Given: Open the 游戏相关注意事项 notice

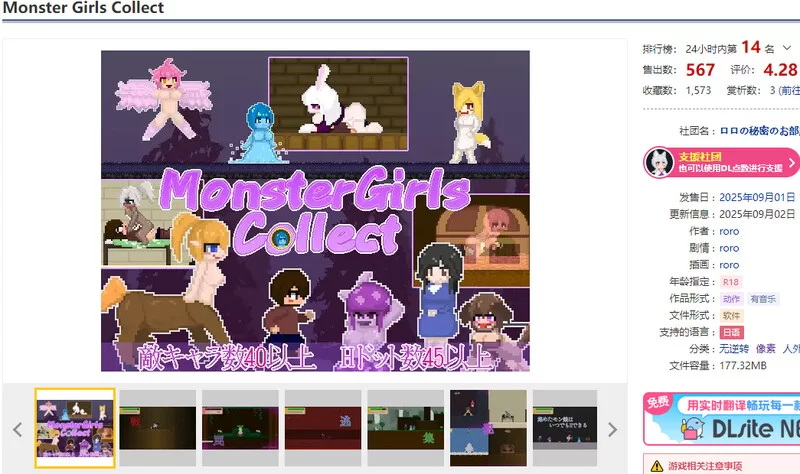Looking at the screenshot, I should 705,466.
